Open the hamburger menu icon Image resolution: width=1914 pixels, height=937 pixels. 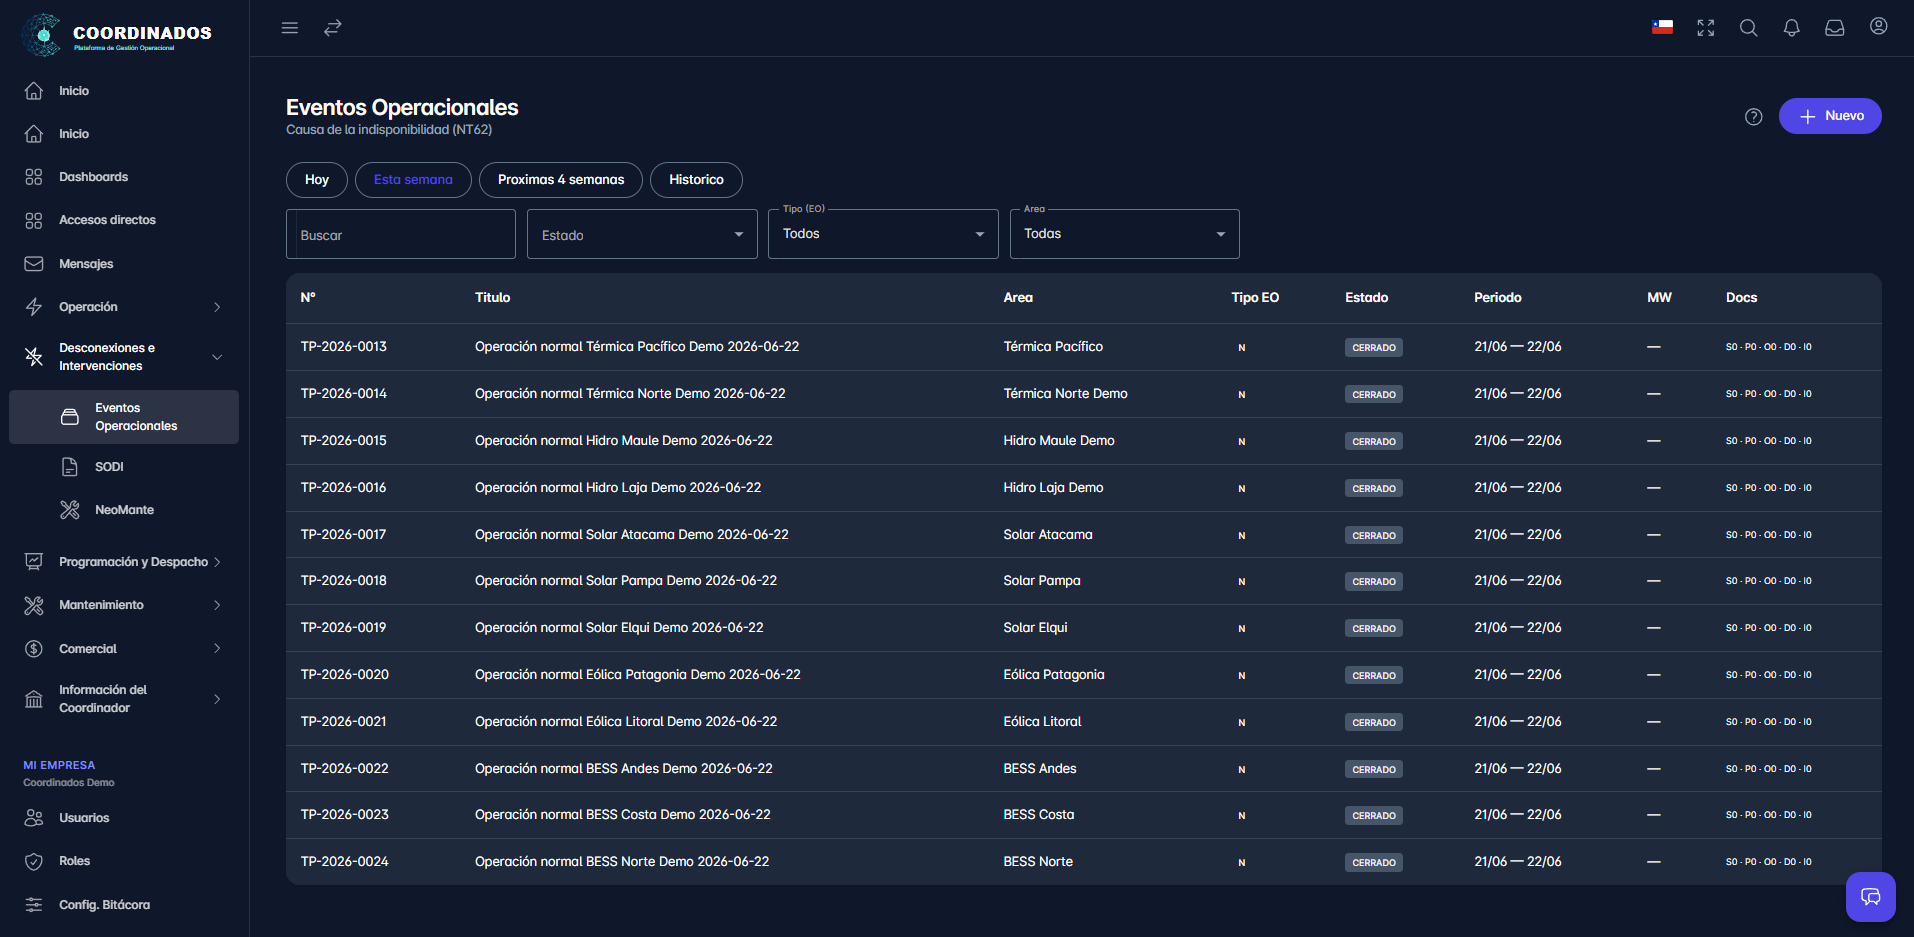pos(290,28)
